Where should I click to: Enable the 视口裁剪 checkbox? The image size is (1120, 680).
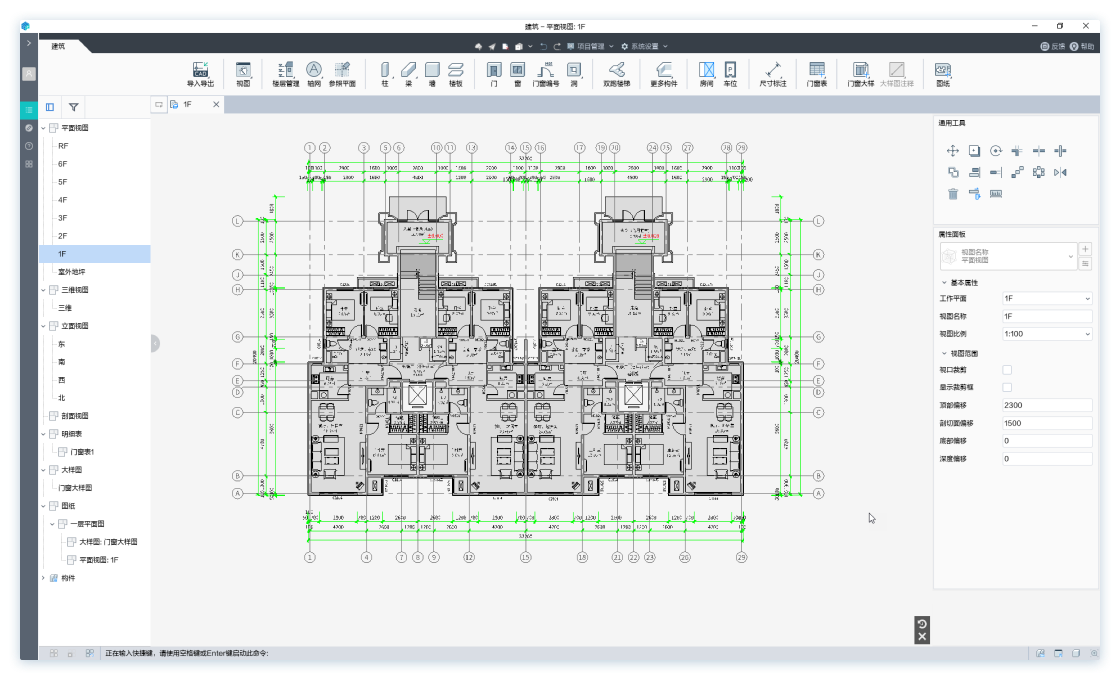(x=1007, y=370)
